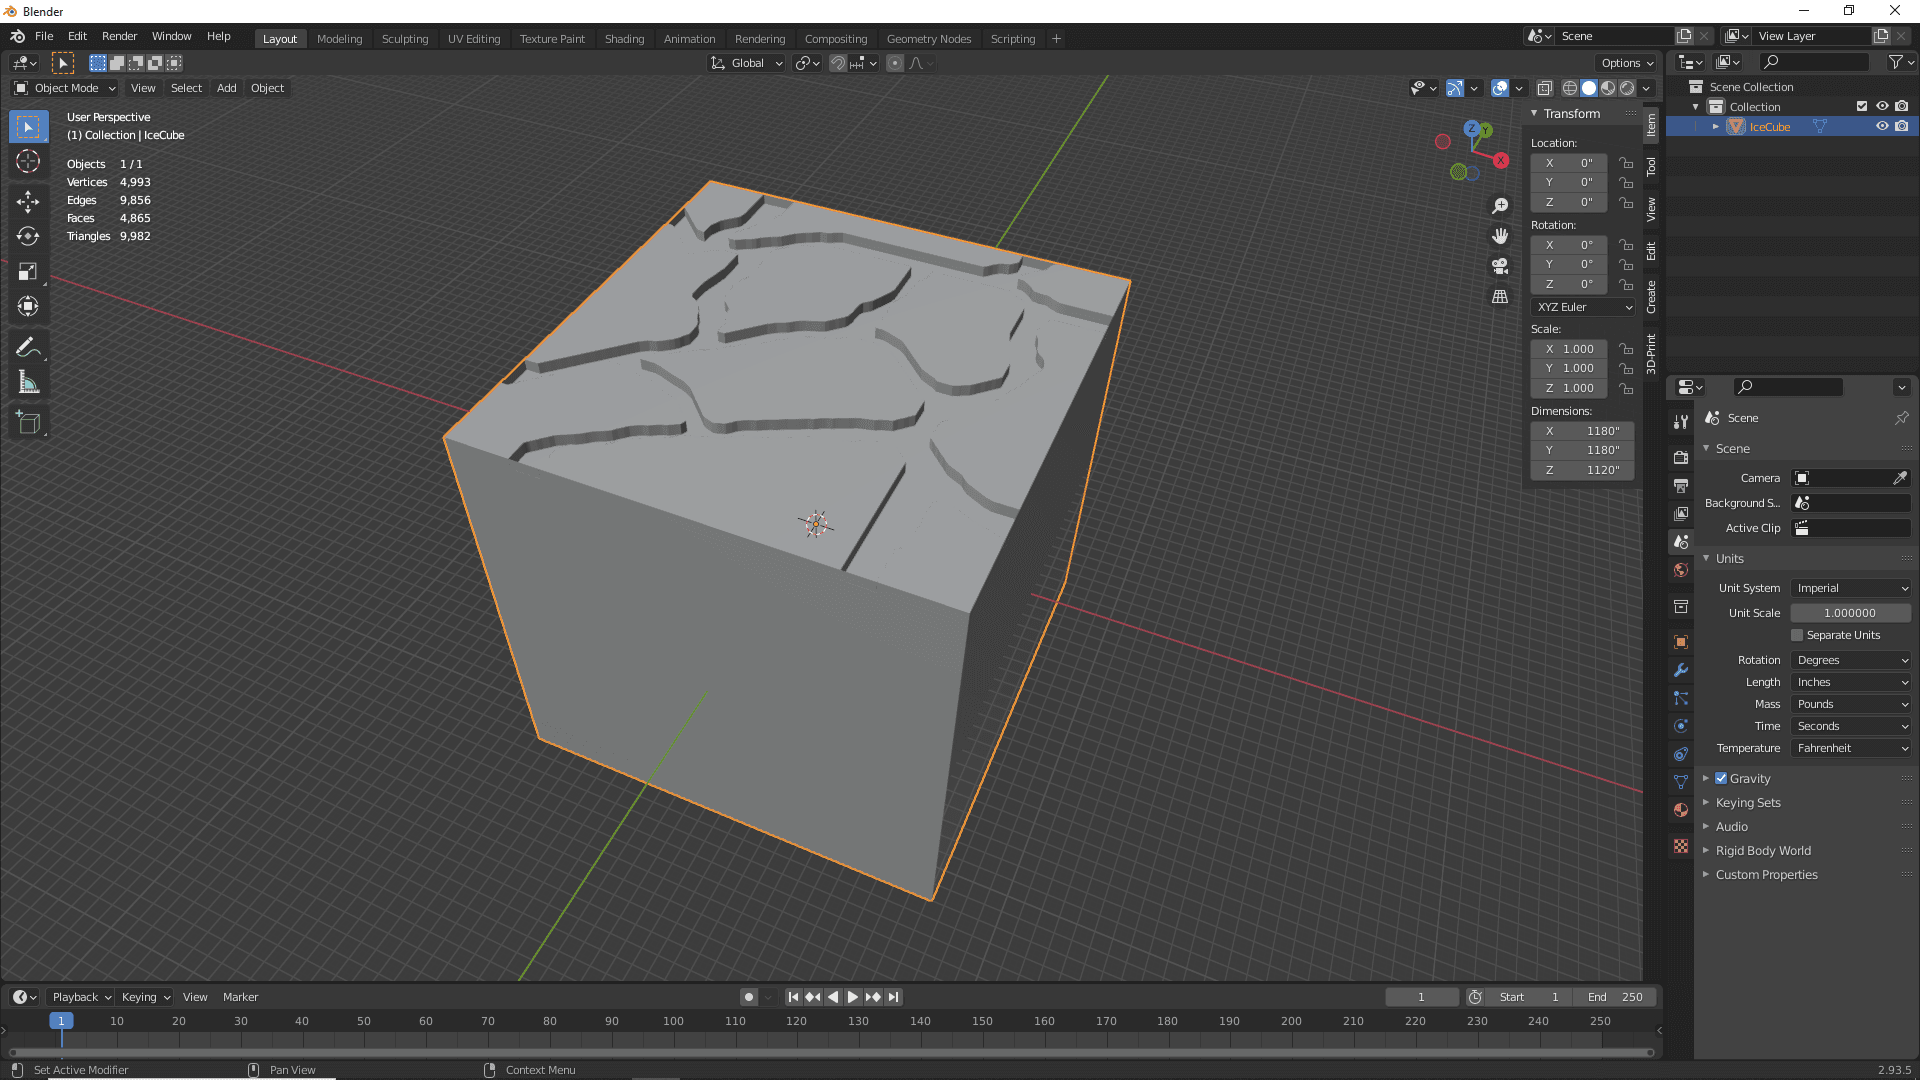
Task: Toggle IceCube object render visibility
Action: pos(1902,127)
